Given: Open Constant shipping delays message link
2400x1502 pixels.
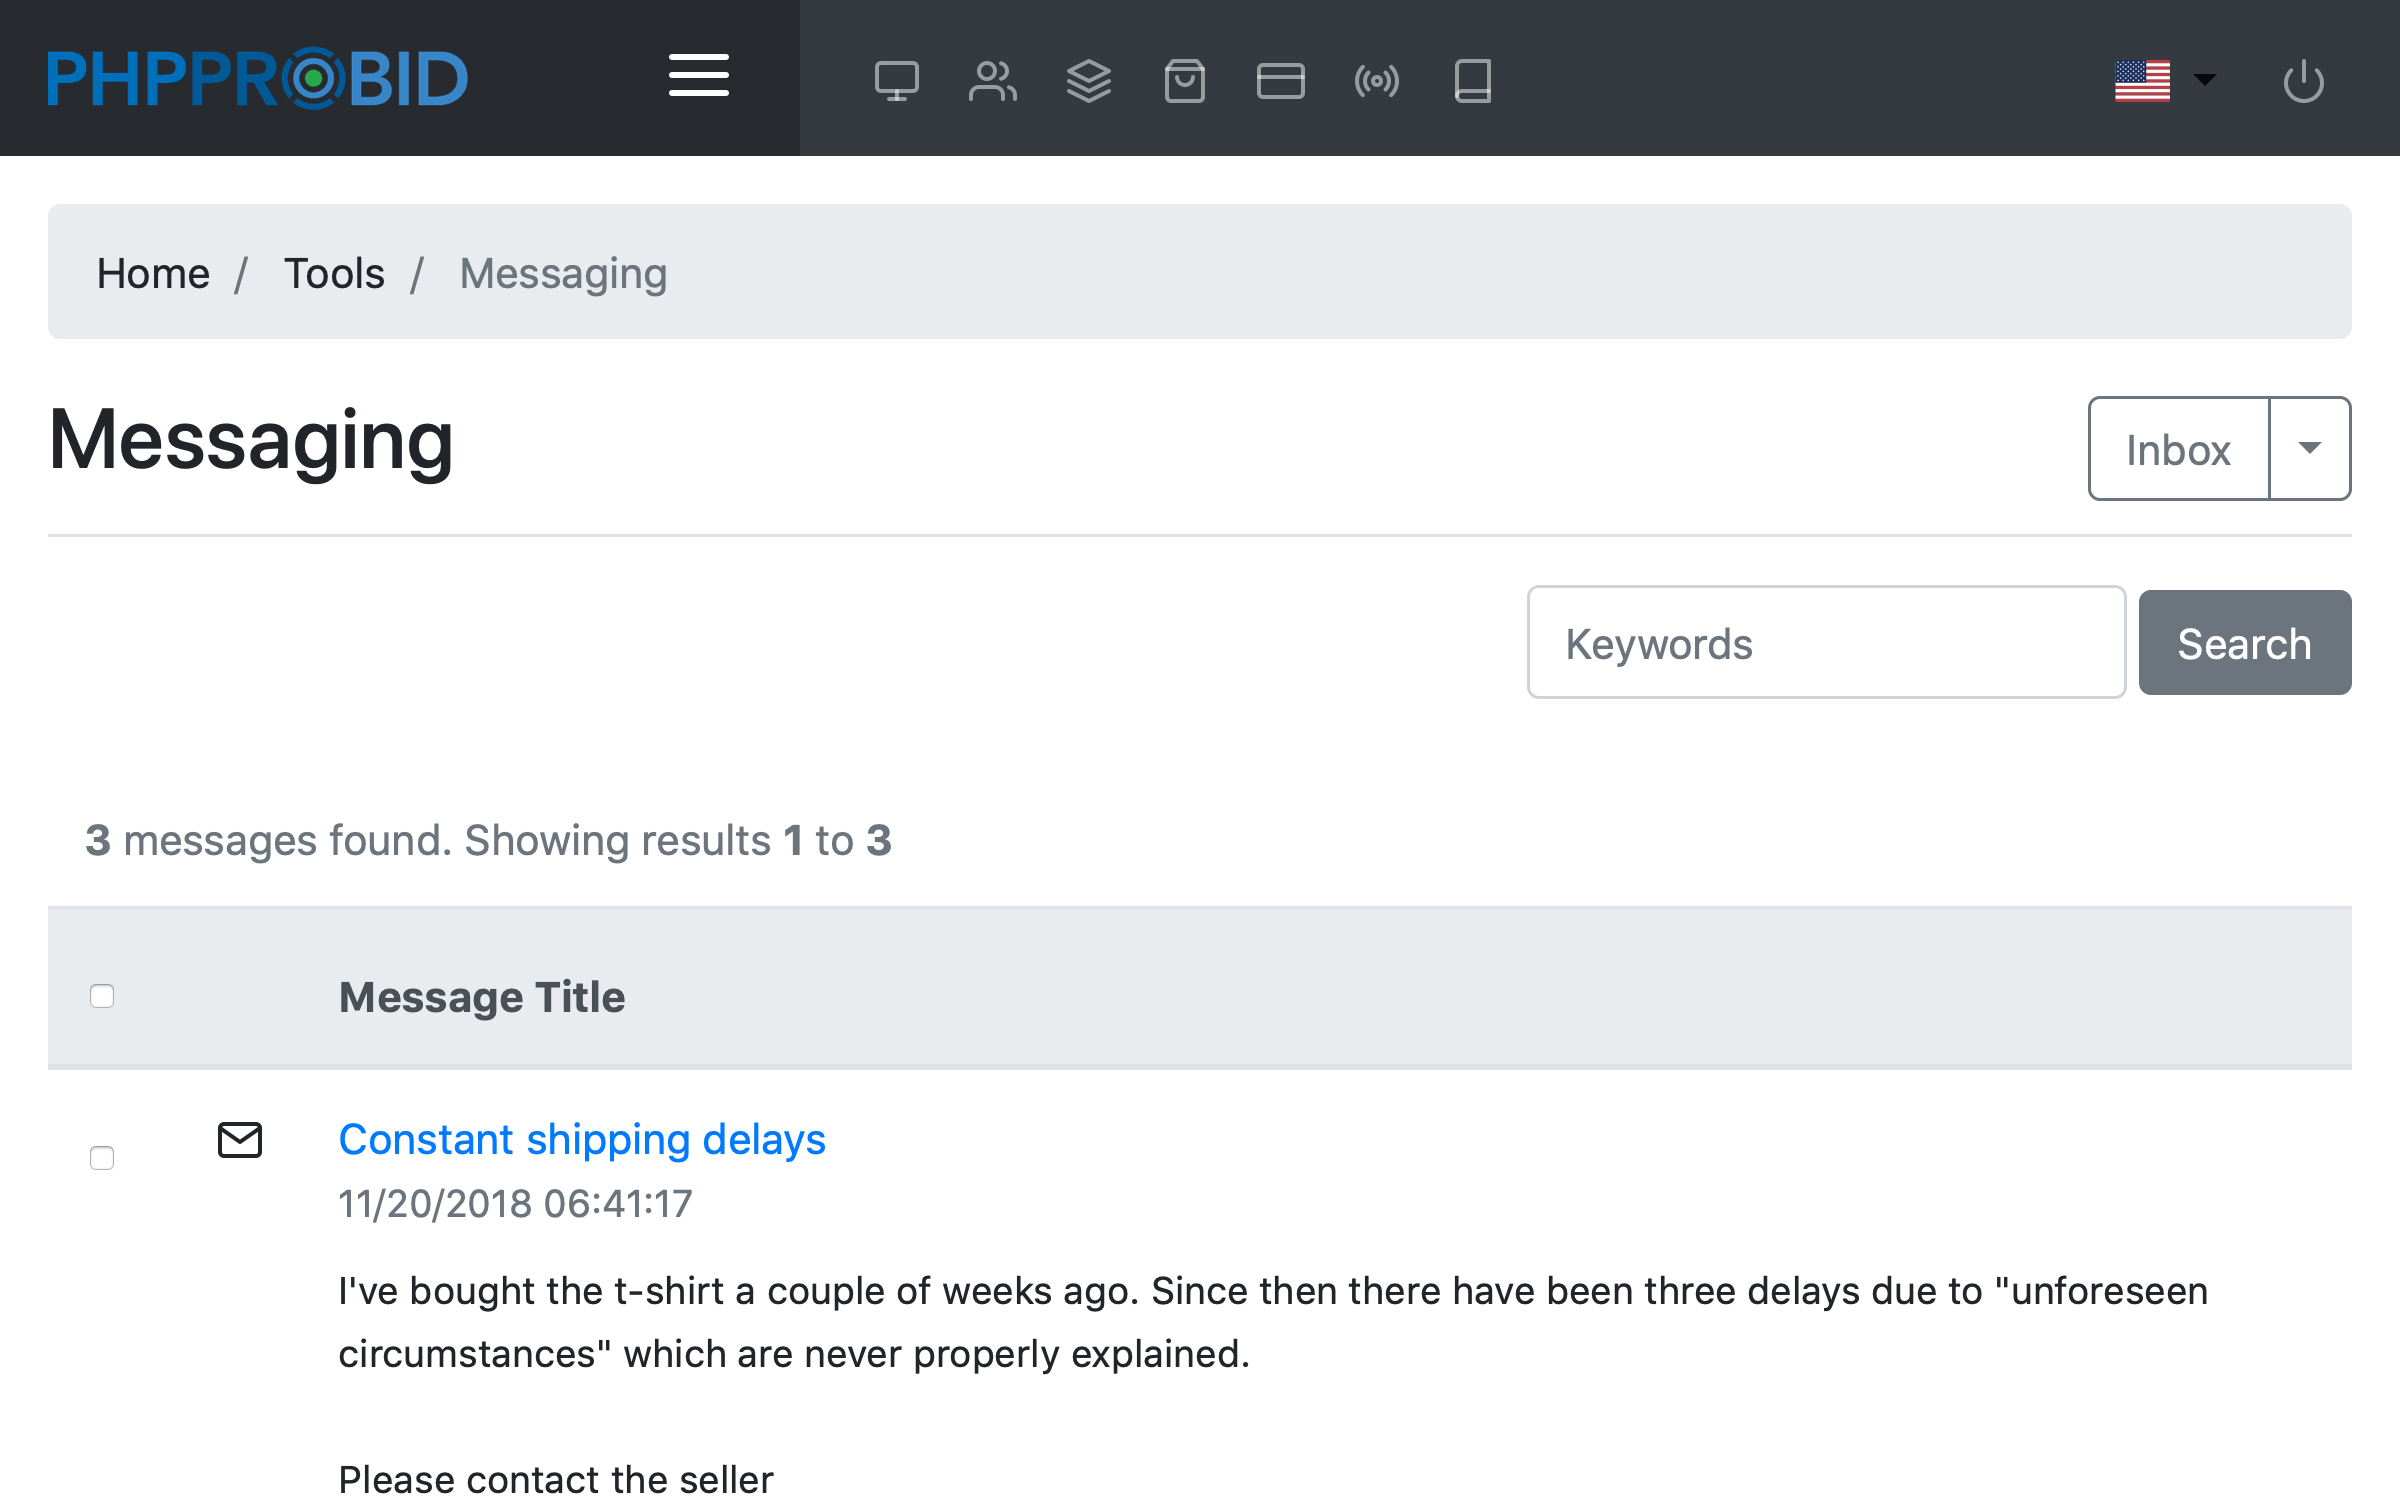Looking at the screenshot, I should point(582,1139).
